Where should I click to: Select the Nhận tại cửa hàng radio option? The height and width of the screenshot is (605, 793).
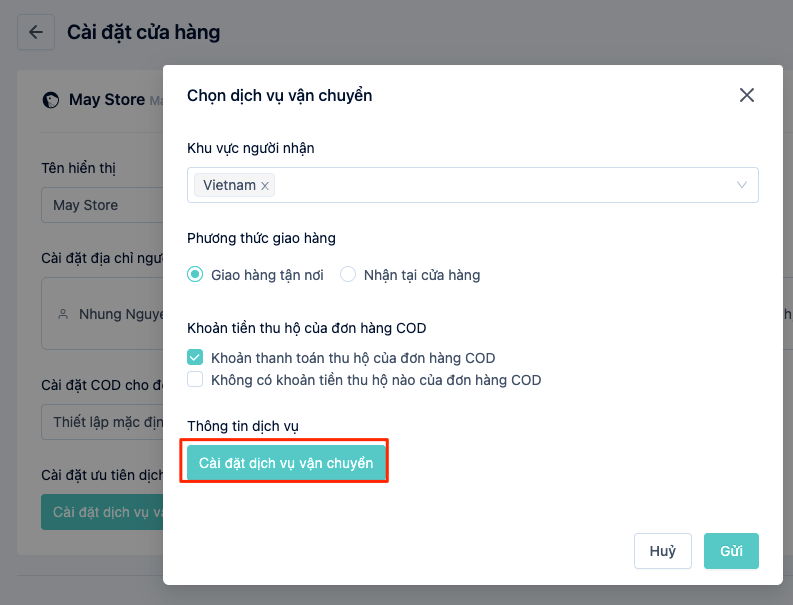coord(348,275)
